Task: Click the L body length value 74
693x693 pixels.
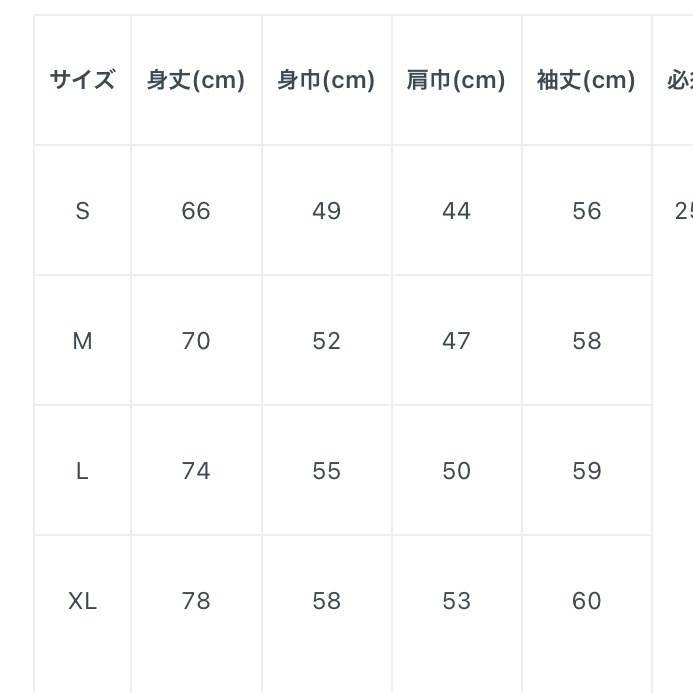Action: click(196, 471)
